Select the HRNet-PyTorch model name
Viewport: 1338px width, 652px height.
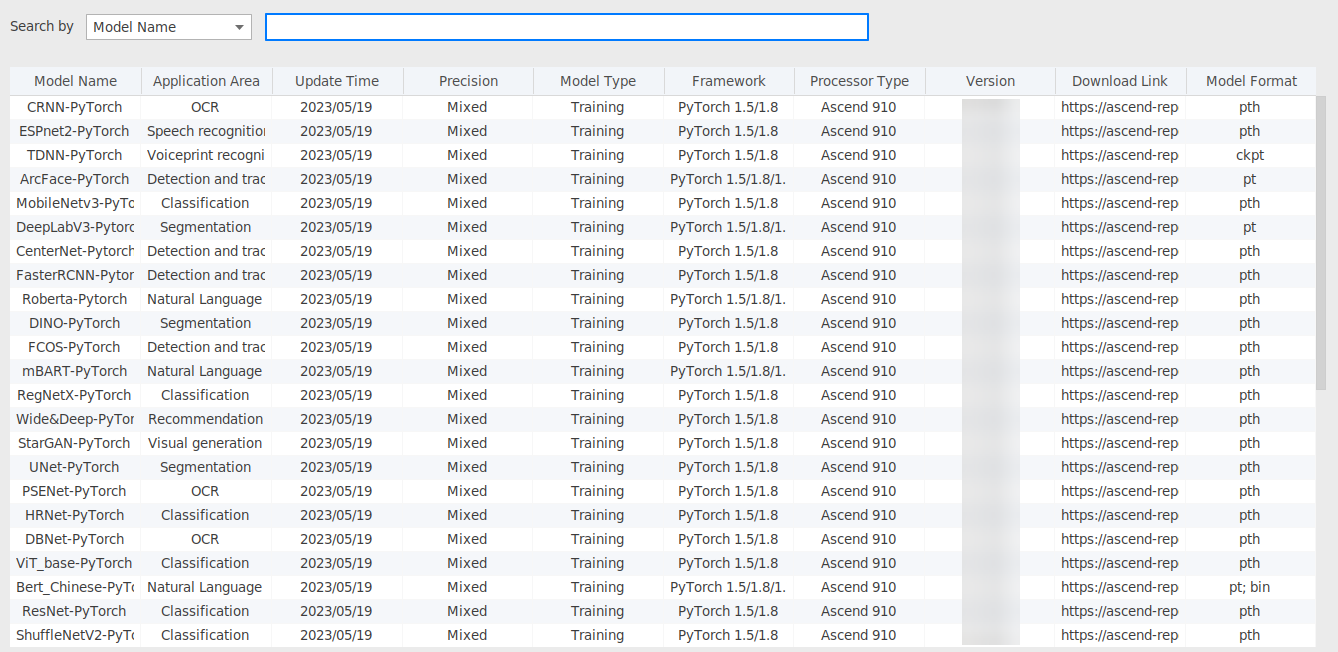point(75,515)
